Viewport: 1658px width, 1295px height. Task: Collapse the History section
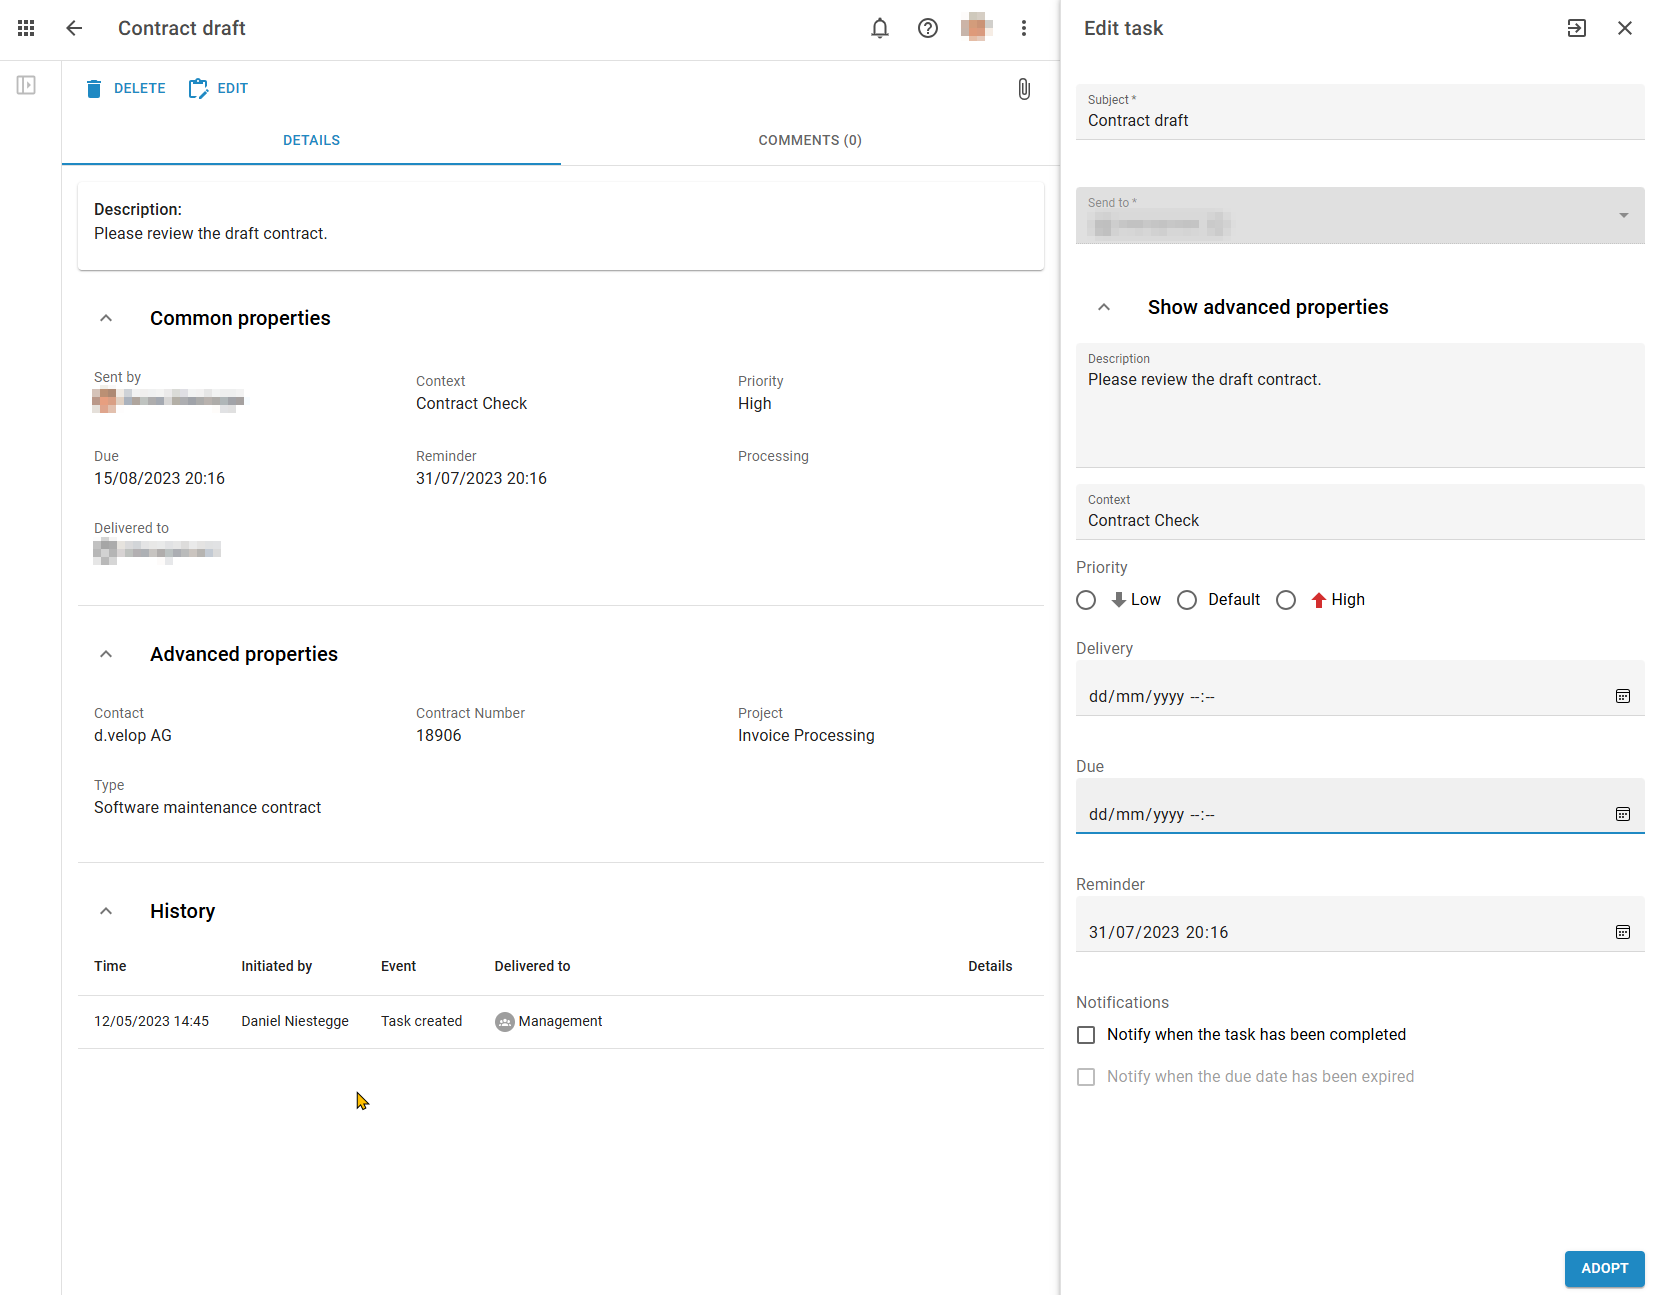tap(106, 910)
